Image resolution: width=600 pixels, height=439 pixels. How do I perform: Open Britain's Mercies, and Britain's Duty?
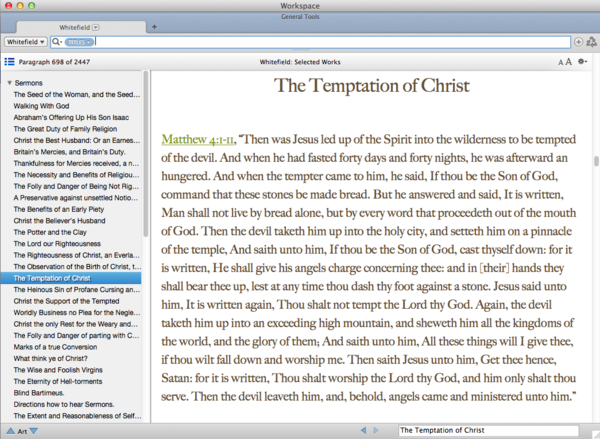[70, 152]
